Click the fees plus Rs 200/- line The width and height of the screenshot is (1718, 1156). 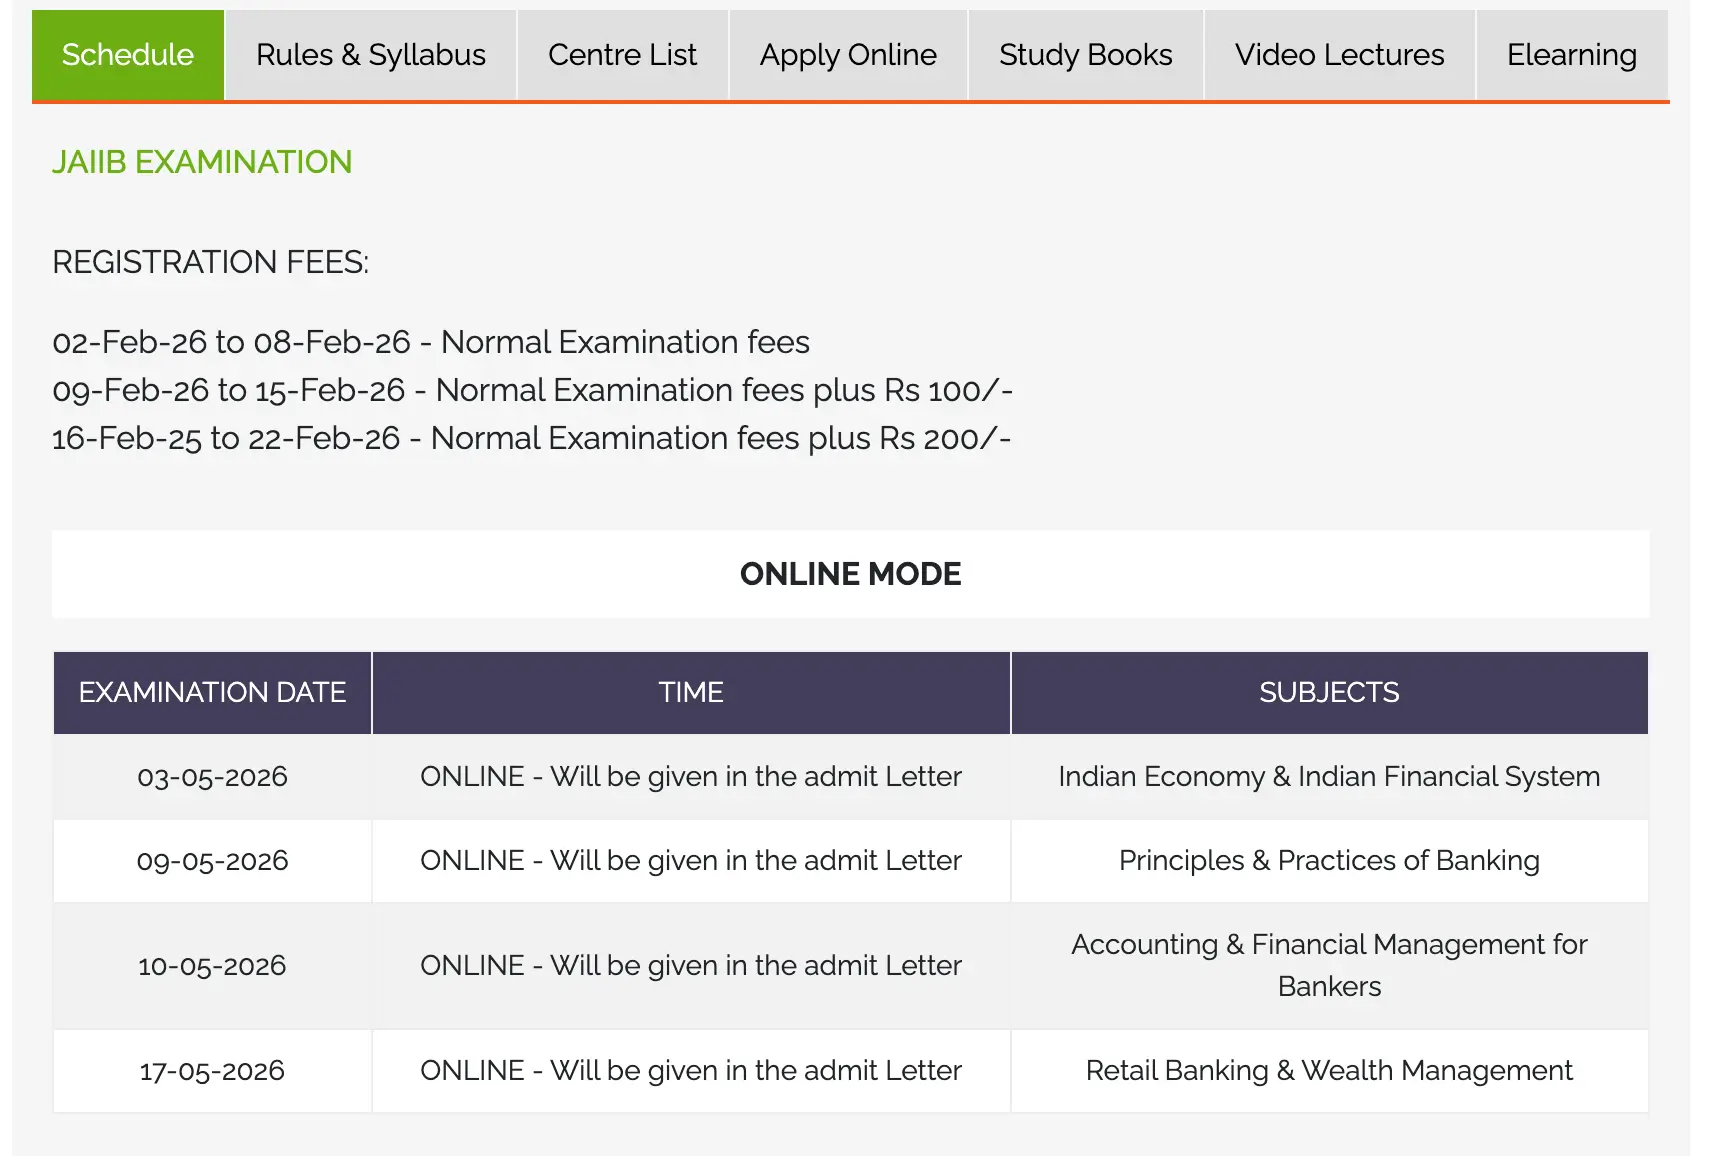click(531, 438)
